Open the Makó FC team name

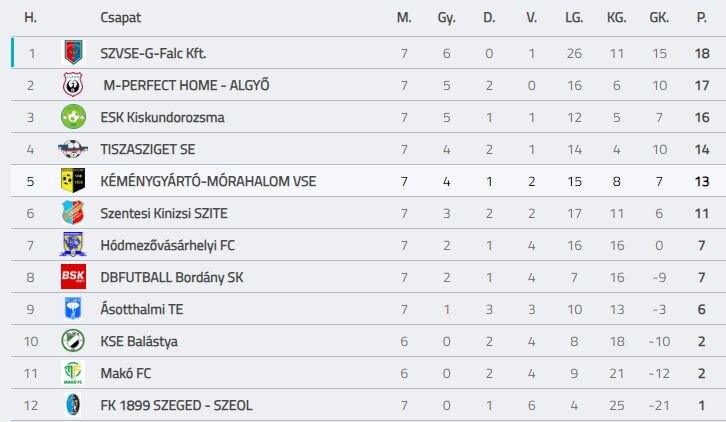click(125, 373)
